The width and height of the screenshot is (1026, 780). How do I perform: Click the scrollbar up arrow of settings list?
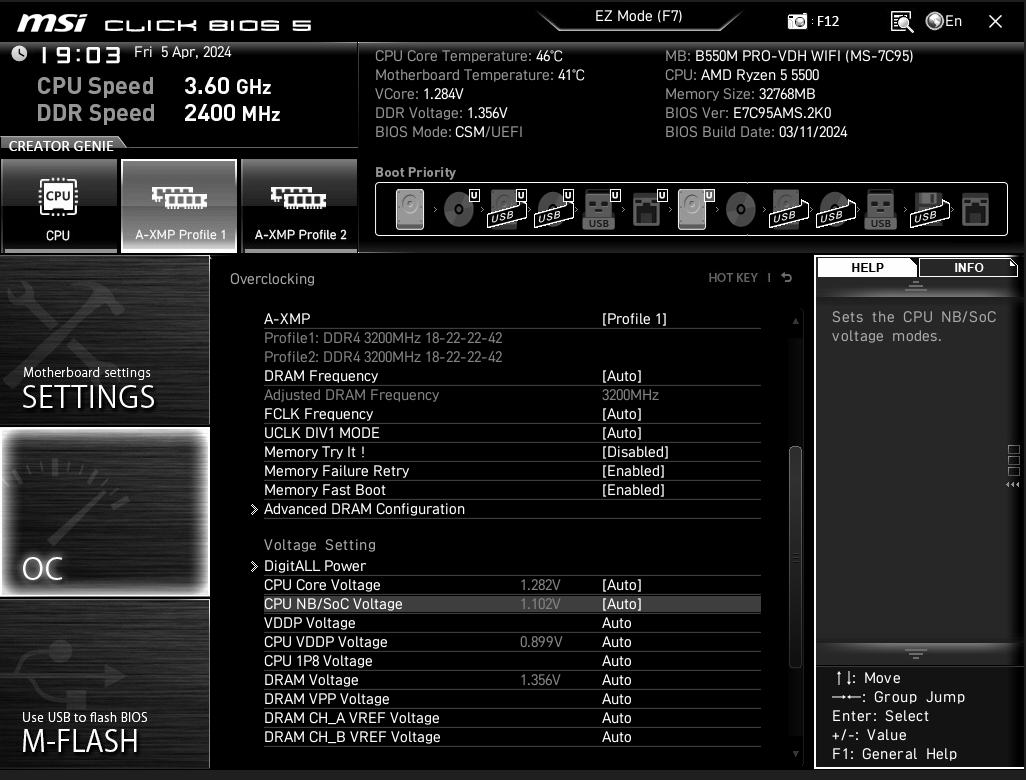pyautogui.click(x=796, y=321)
